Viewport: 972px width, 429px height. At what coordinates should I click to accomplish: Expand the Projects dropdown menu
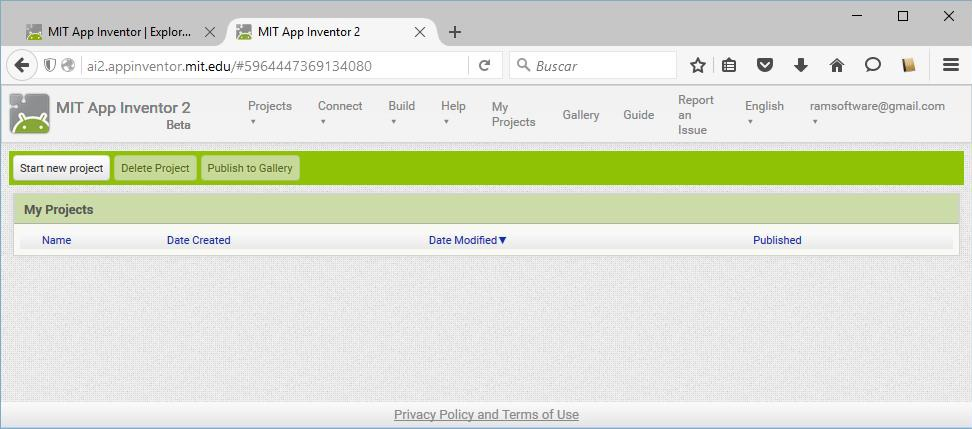pyautogui.click(x=269, y=113)
